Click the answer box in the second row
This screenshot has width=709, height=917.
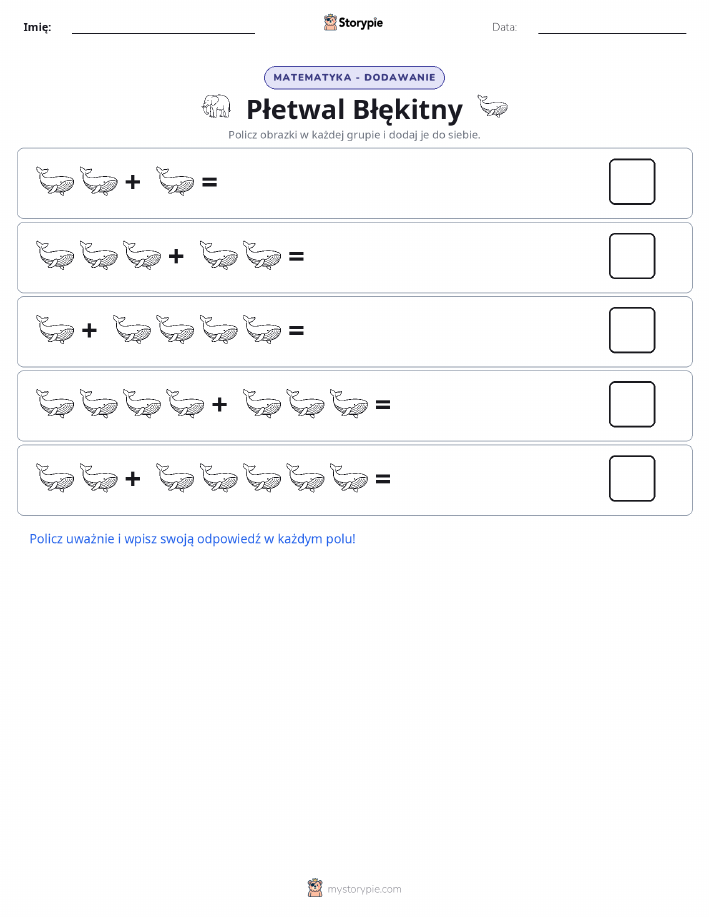tap(632, 256)
